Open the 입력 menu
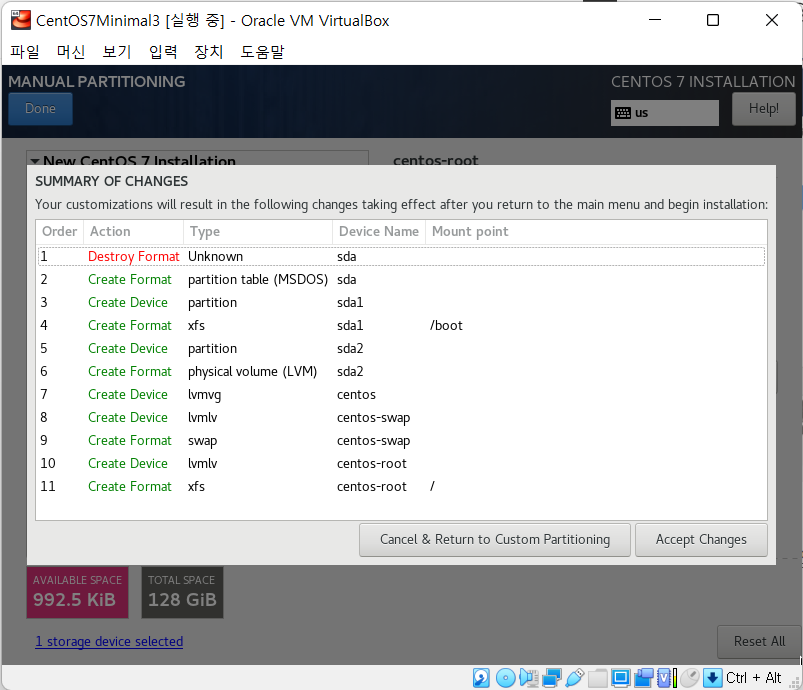This screenshot has height=690, width=803. pos(163,52)
